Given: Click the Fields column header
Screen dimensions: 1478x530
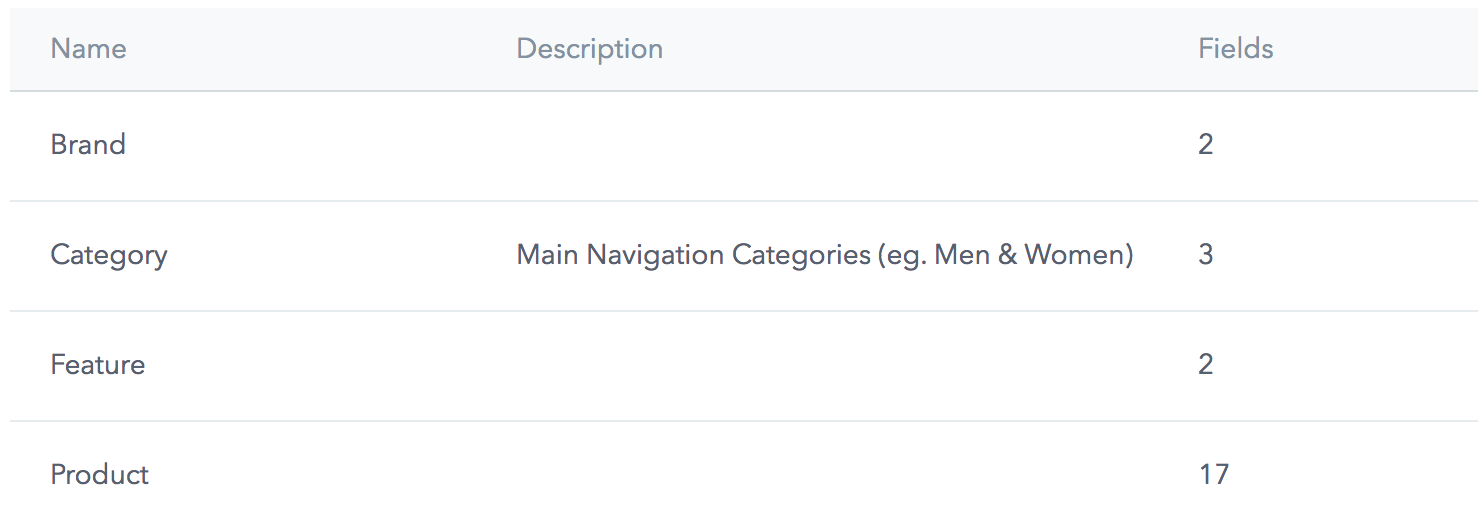Looking at the screenshot, I should 1235,49.
